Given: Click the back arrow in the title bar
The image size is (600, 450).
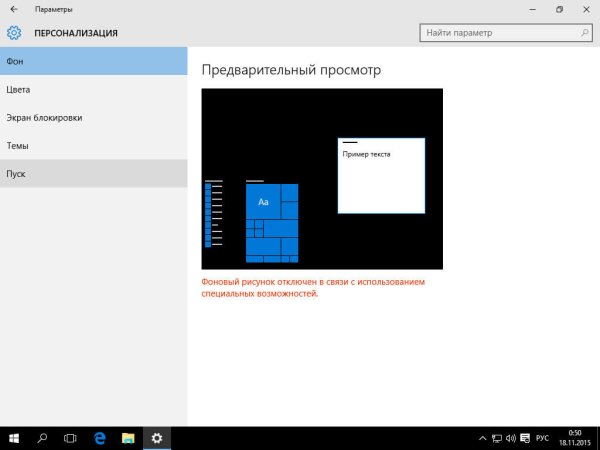Looking at the screenshot, I should click(13, 9).
